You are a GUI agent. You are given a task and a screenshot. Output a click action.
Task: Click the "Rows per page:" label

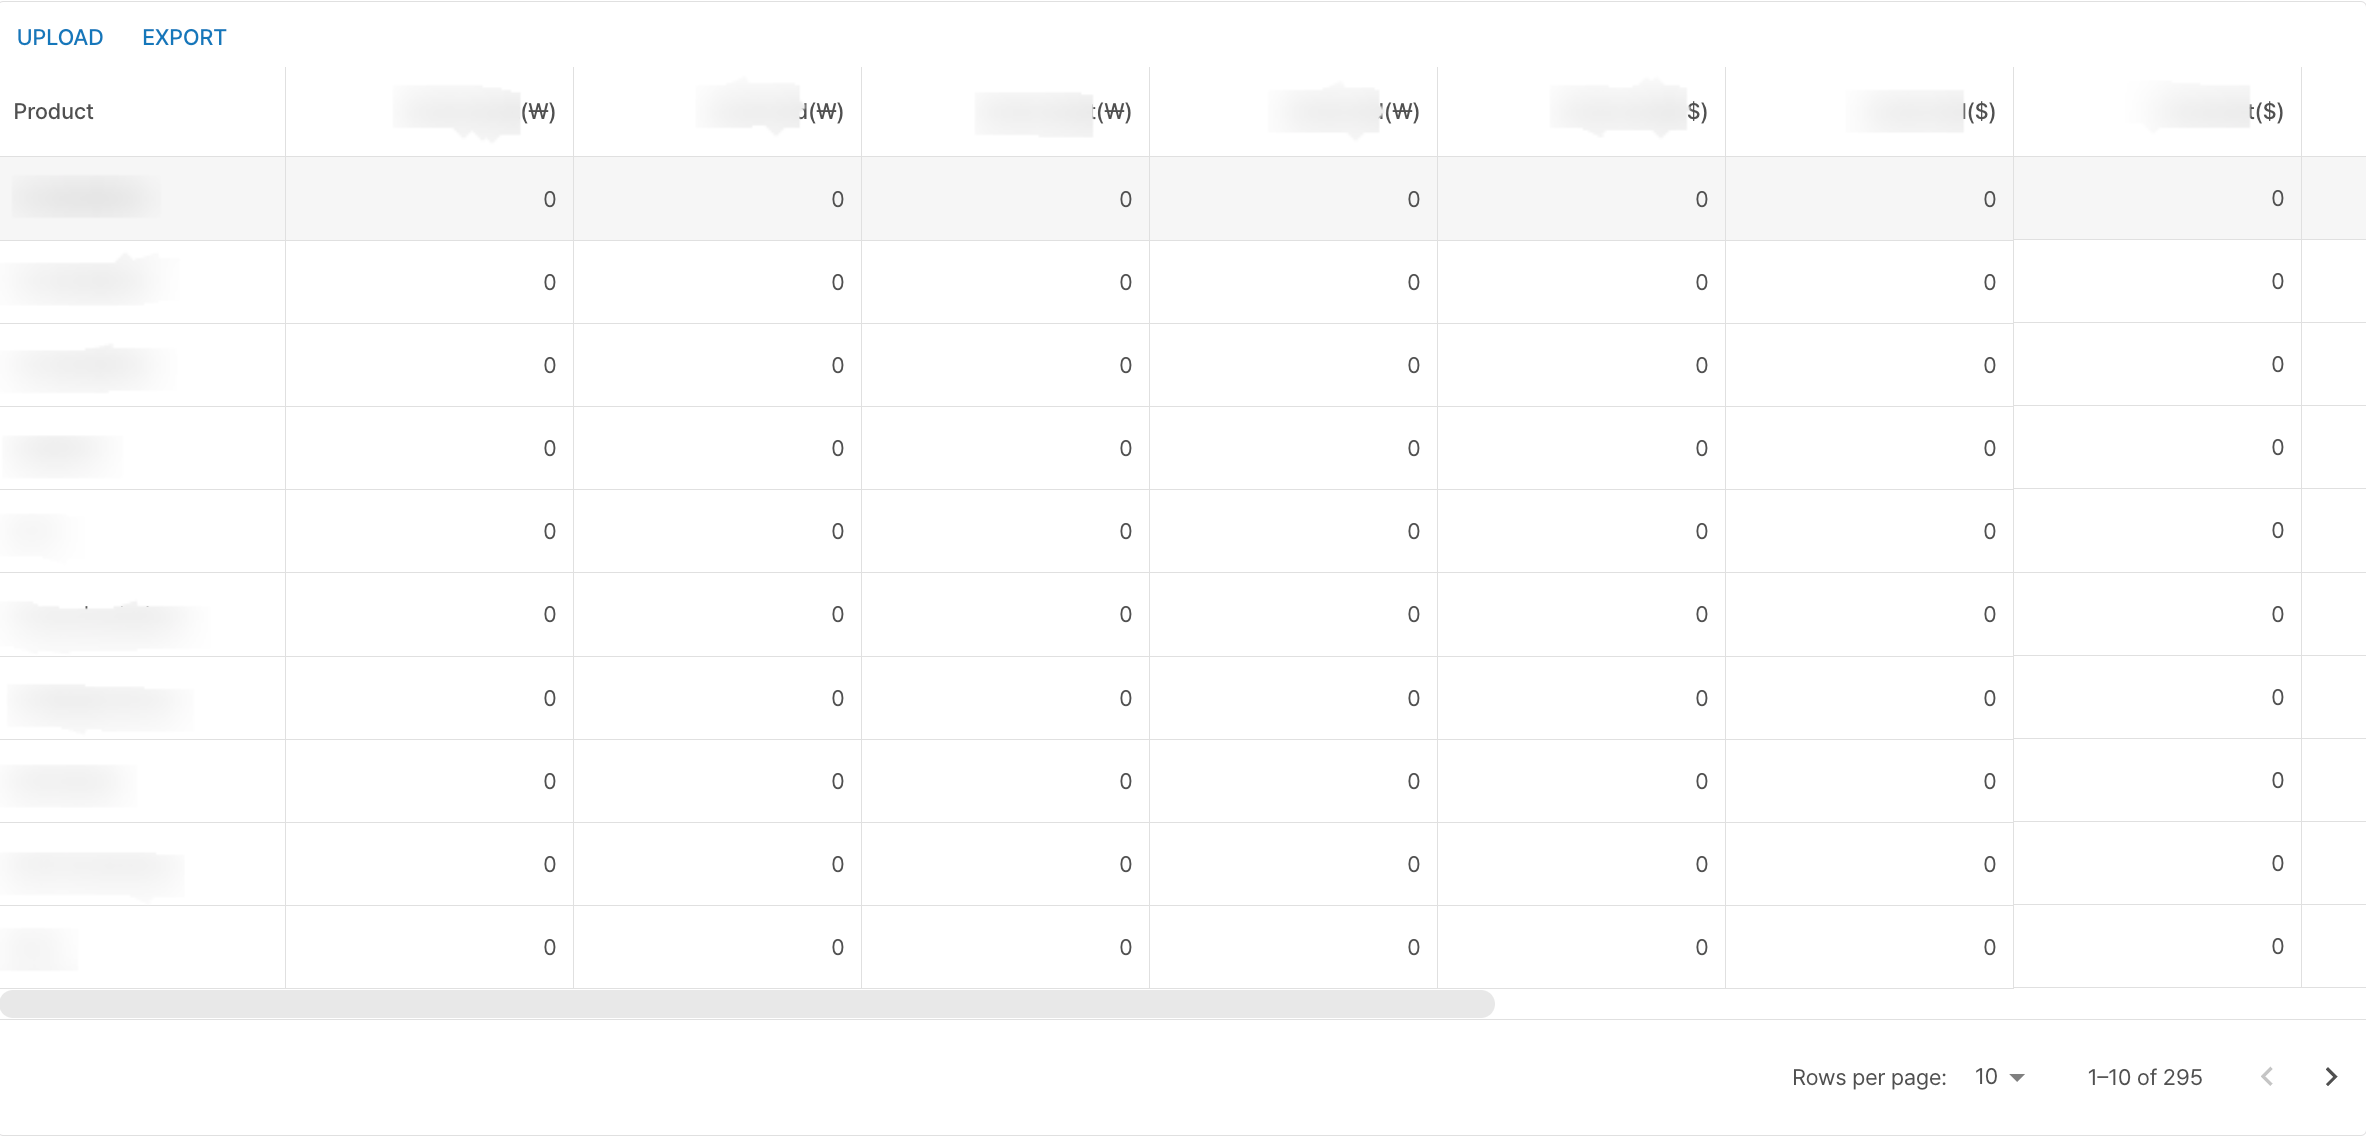pyautogui.click(x=1868, y=1077)
